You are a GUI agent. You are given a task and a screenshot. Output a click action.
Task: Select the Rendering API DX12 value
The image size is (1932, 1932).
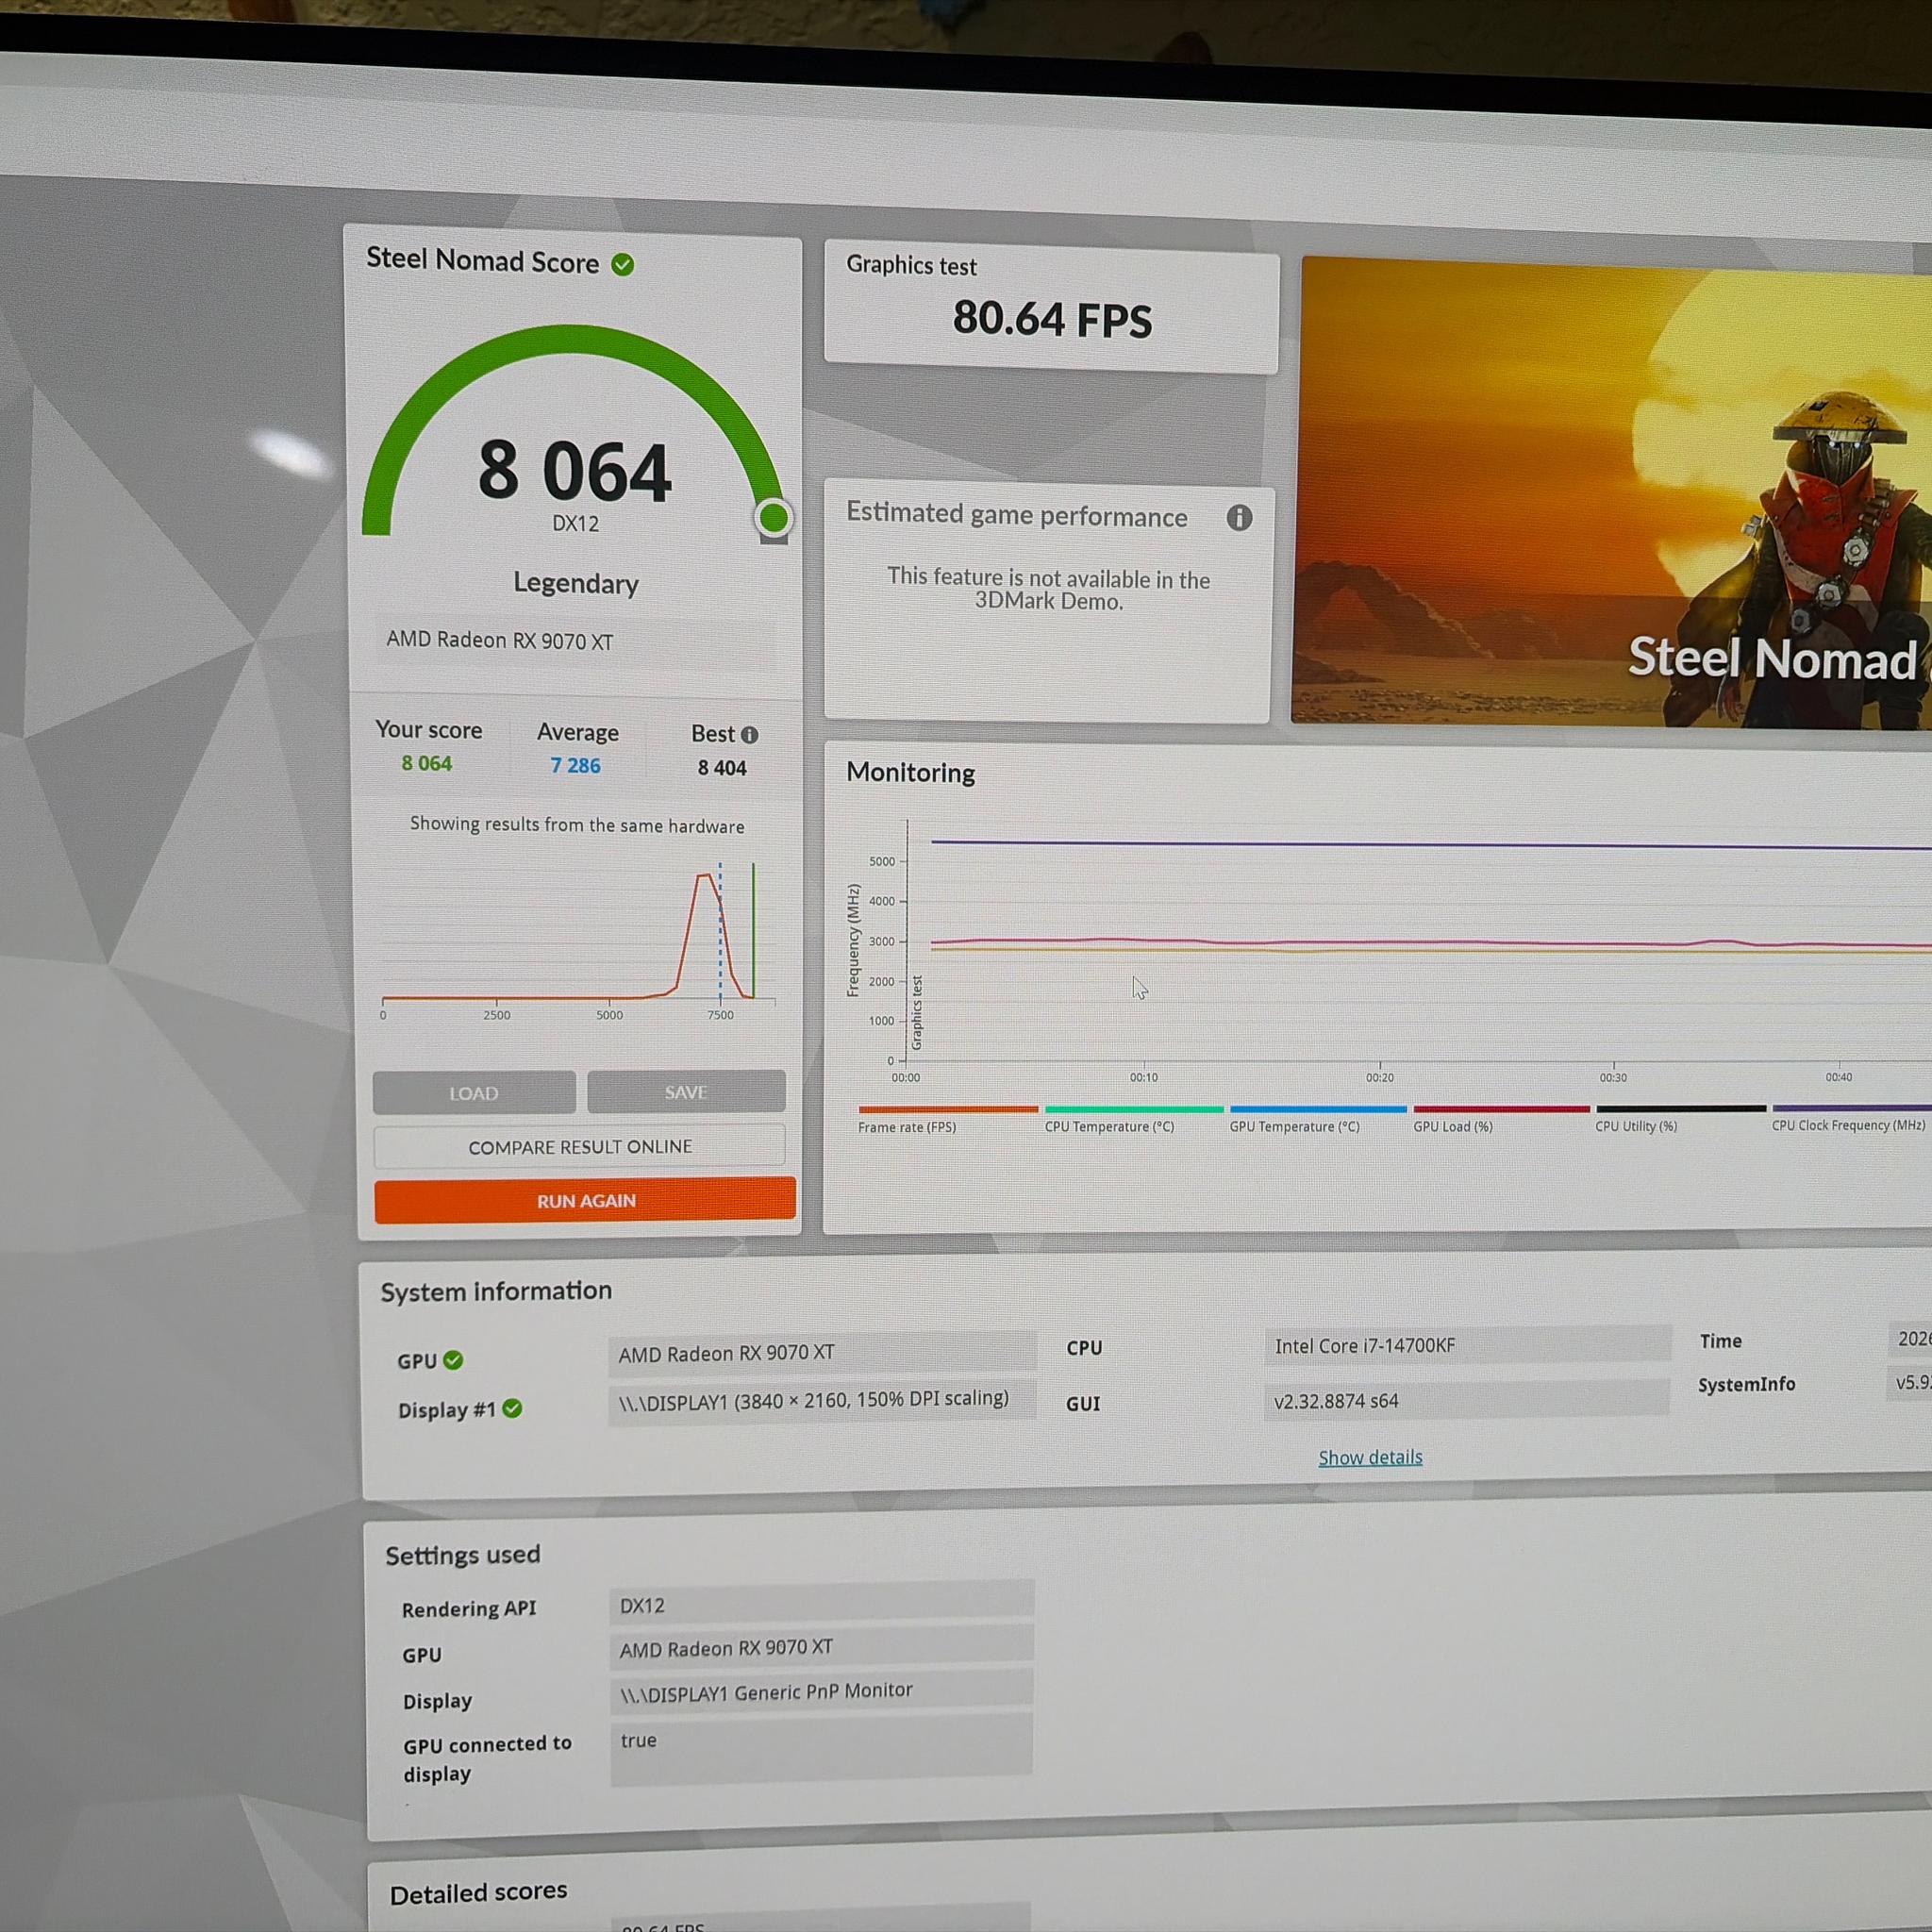(x=821, y=1605)
